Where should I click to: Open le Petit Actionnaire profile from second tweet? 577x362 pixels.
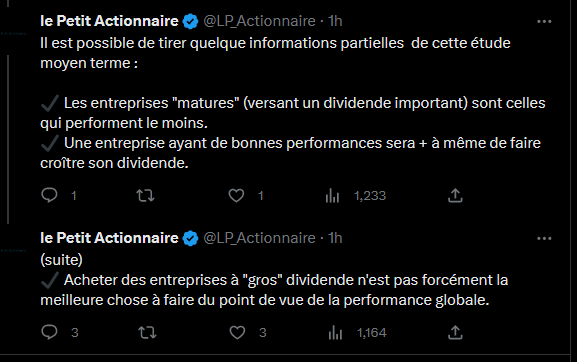[x=109, y=238]
